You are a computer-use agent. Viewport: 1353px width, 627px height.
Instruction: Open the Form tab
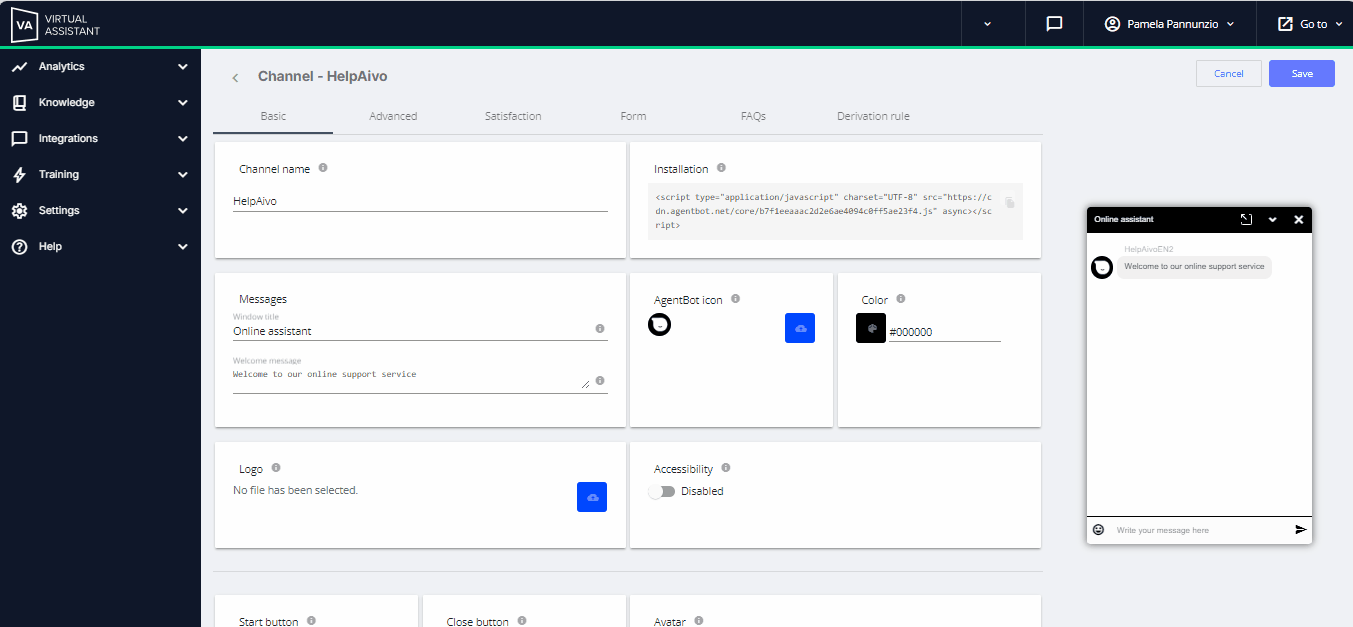[x=633, y=116]
